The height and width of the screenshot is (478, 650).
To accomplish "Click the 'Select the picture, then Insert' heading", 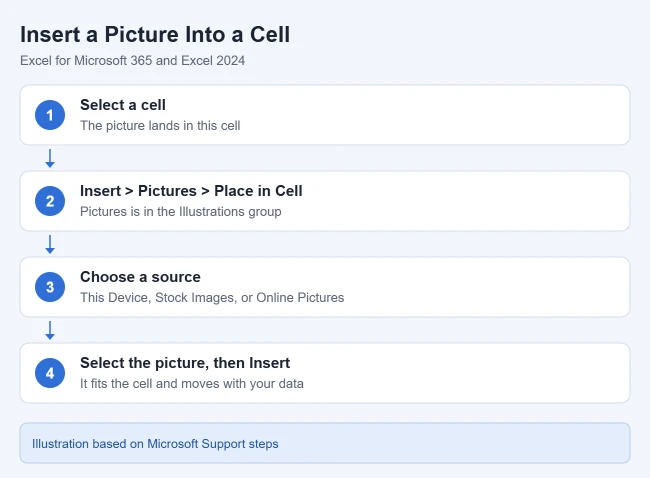I will (x=185, y=363).
